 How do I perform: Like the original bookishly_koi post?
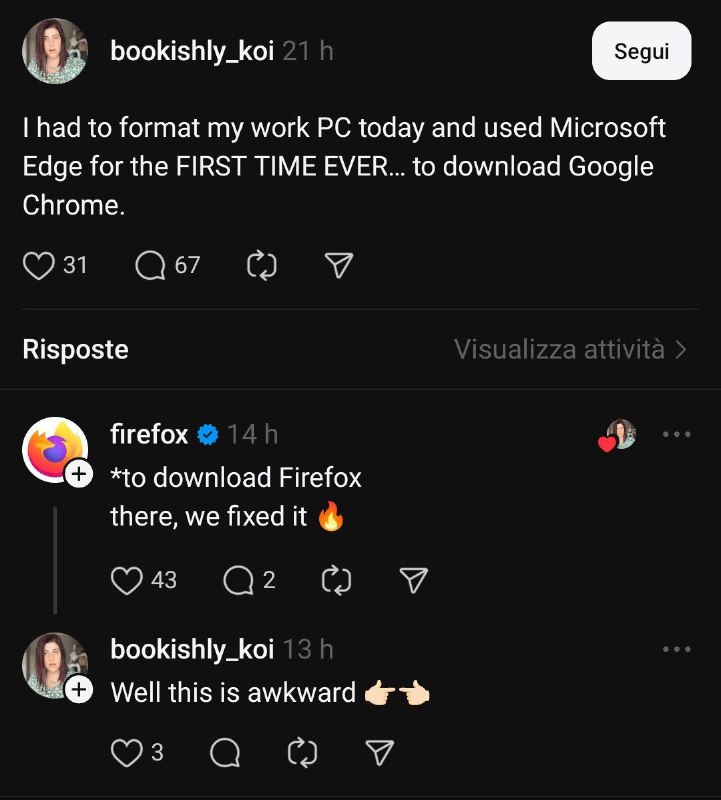[x=38, y=265]
